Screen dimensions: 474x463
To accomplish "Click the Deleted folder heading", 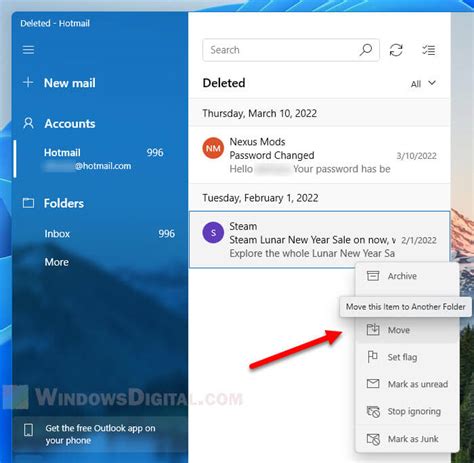I will pyautogui.click(x=224, y=83).
